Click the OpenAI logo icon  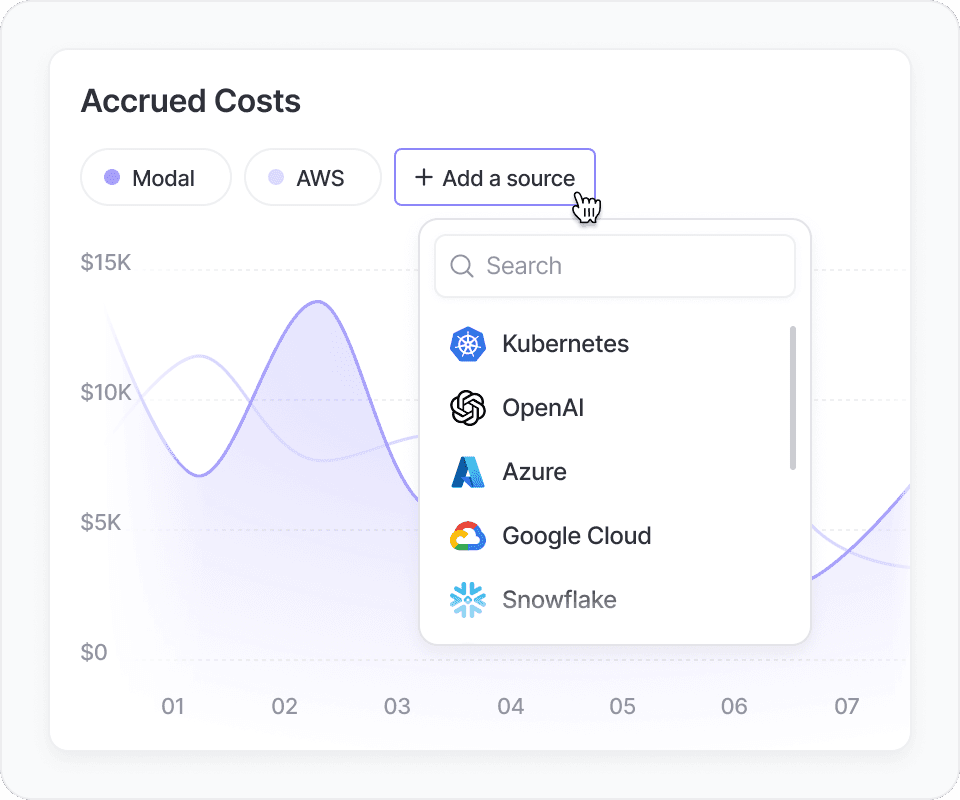(x=468, y=408)
